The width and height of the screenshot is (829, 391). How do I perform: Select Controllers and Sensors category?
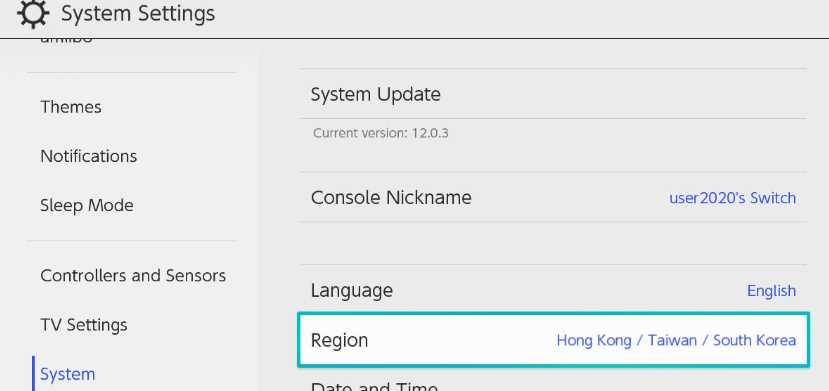pos(133,276)
